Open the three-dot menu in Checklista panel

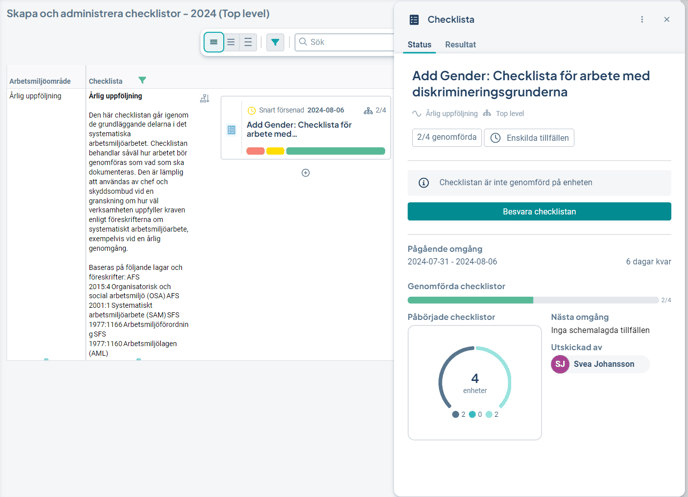point(642,20)
